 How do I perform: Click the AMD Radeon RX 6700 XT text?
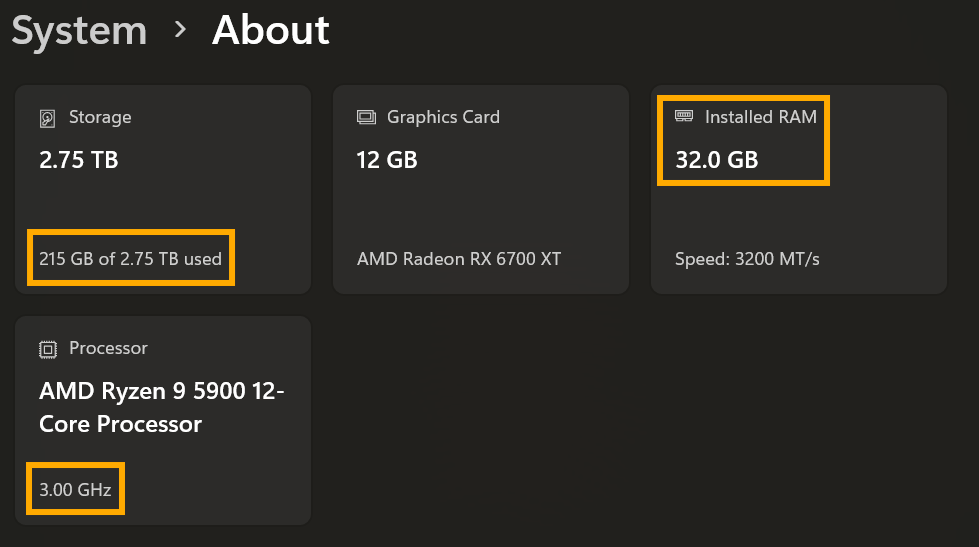(x=459, y=259)
